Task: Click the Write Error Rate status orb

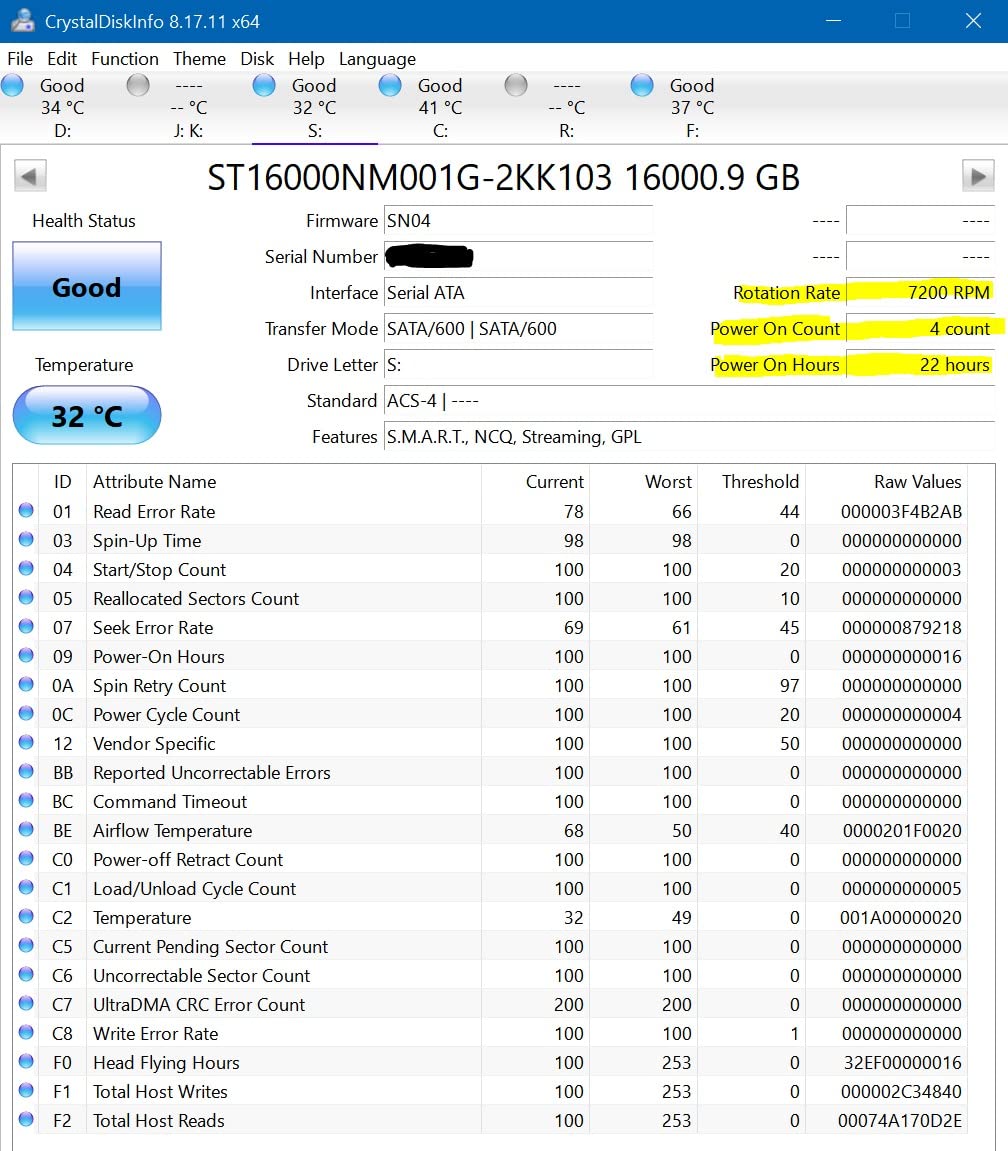Action: pyautogui.click(x=26, y=1032)
